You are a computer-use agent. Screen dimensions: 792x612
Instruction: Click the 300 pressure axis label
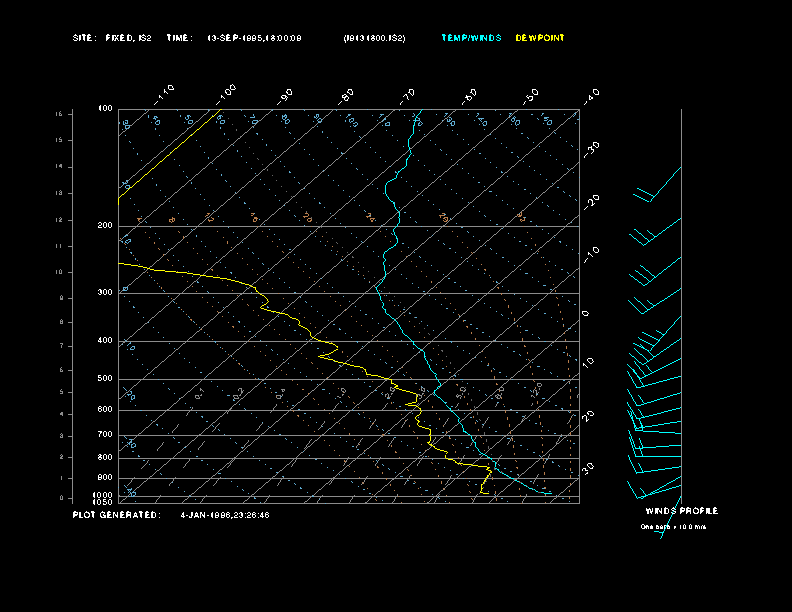point(105,292)
